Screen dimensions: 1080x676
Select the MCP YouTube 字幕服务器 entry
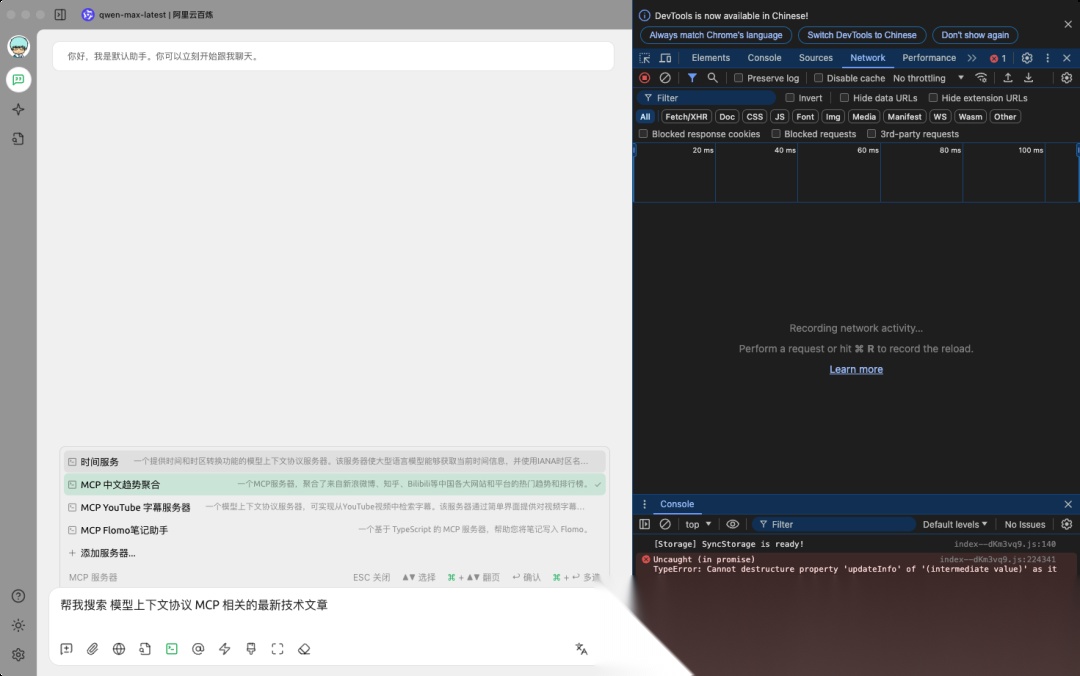[x=334, y=507]
